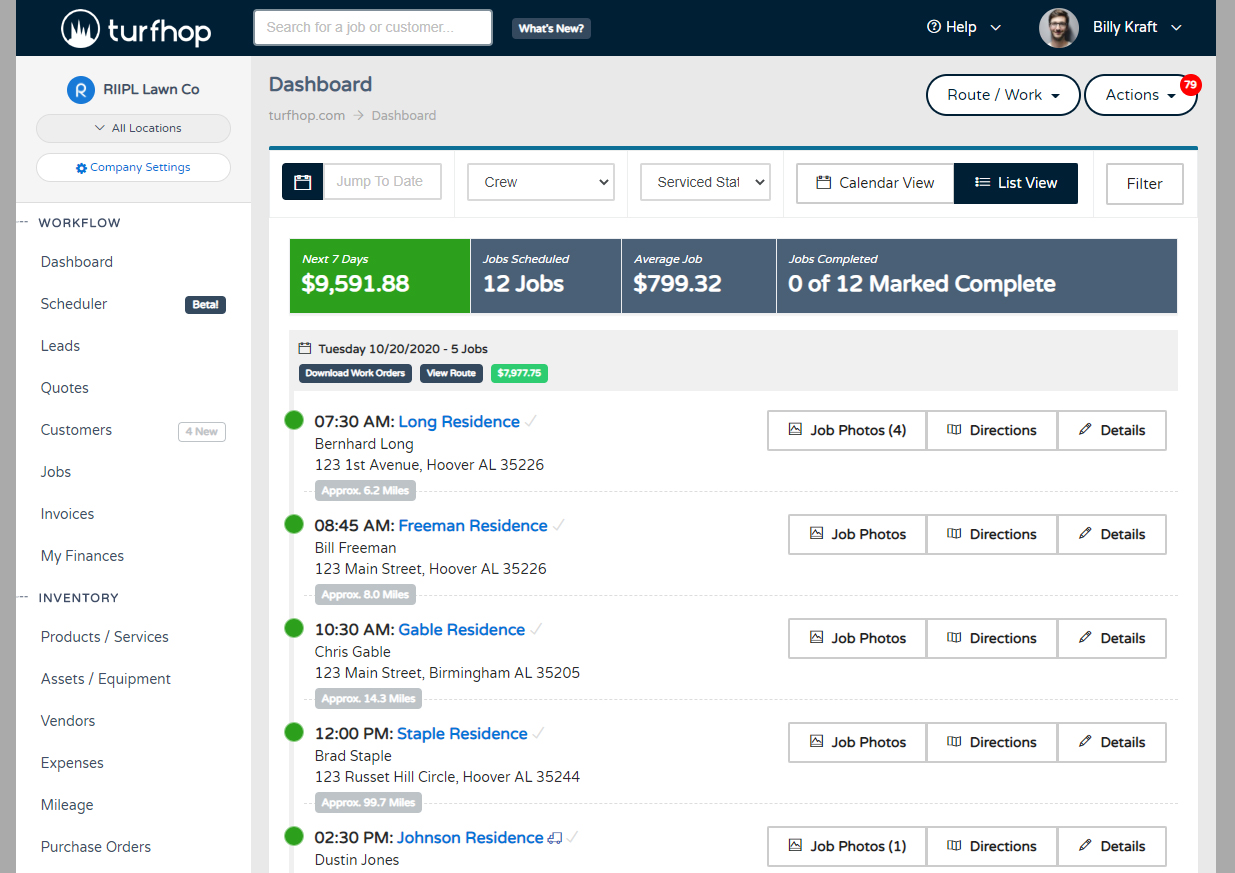Get Directions to Freeman Residence

click(x=991, y=534)
